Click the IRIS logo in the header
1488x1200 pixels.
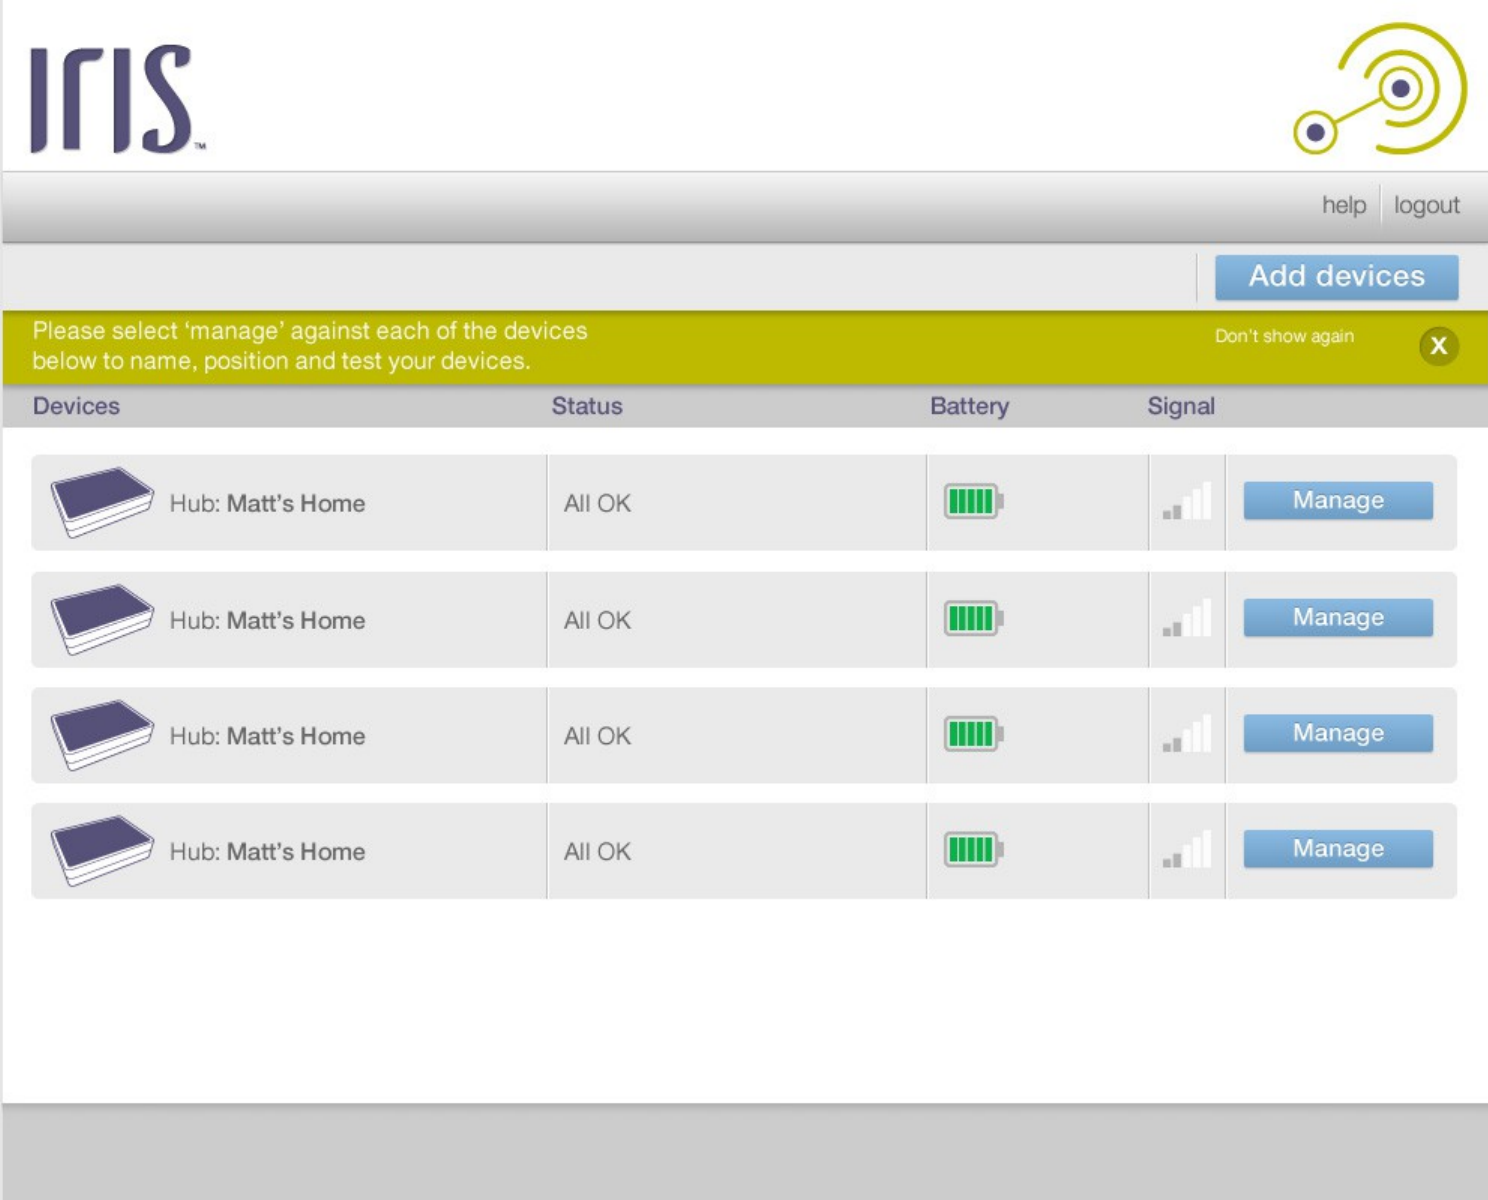click(x=117, y=99)
